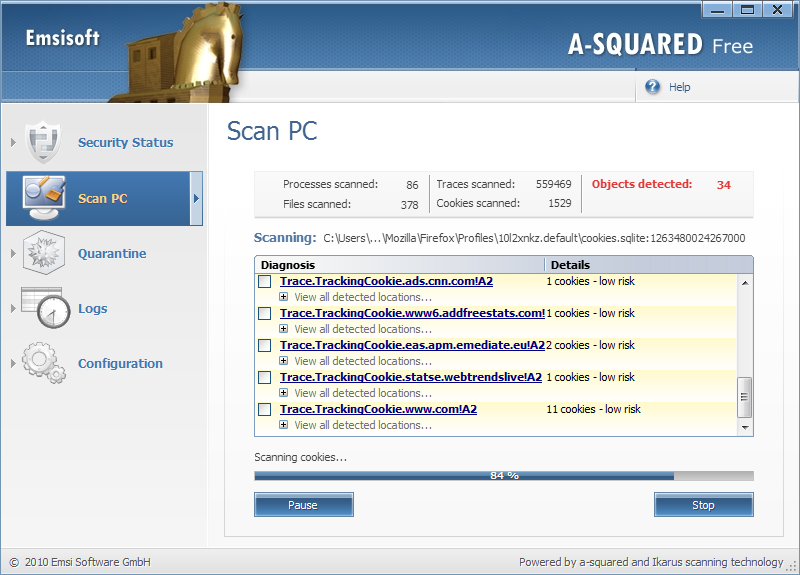Check the eas.apm.emediate.eu cookie box

(x=264, y=345)
